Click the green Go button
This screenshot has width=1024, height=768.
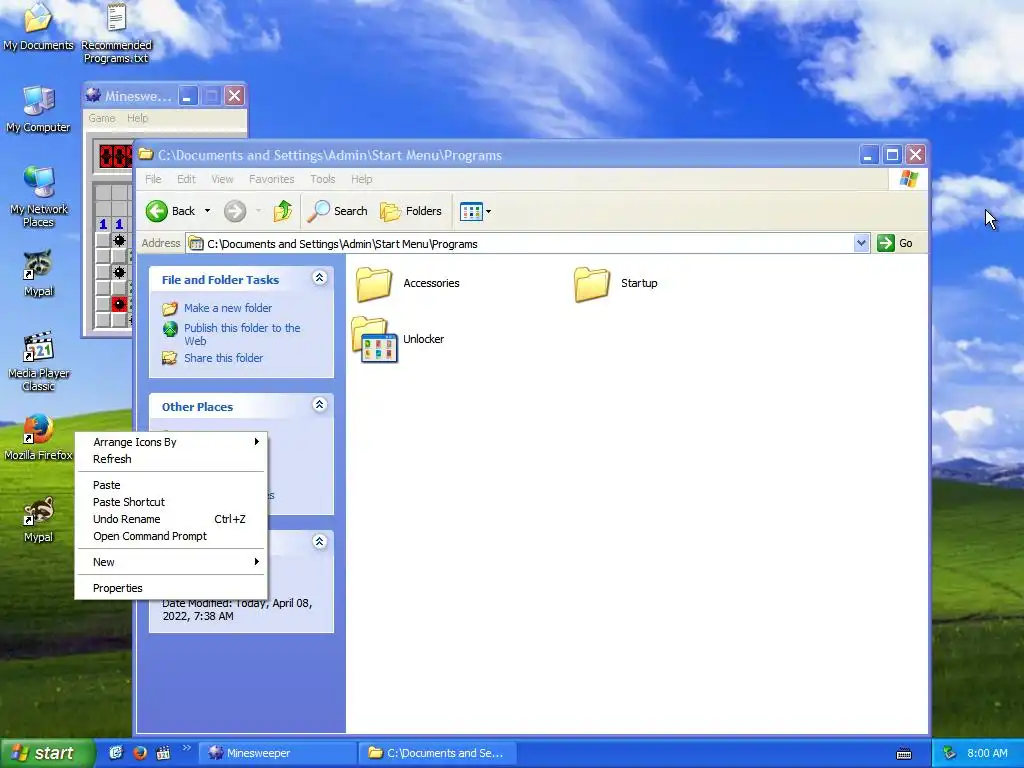tap(895, 244)
